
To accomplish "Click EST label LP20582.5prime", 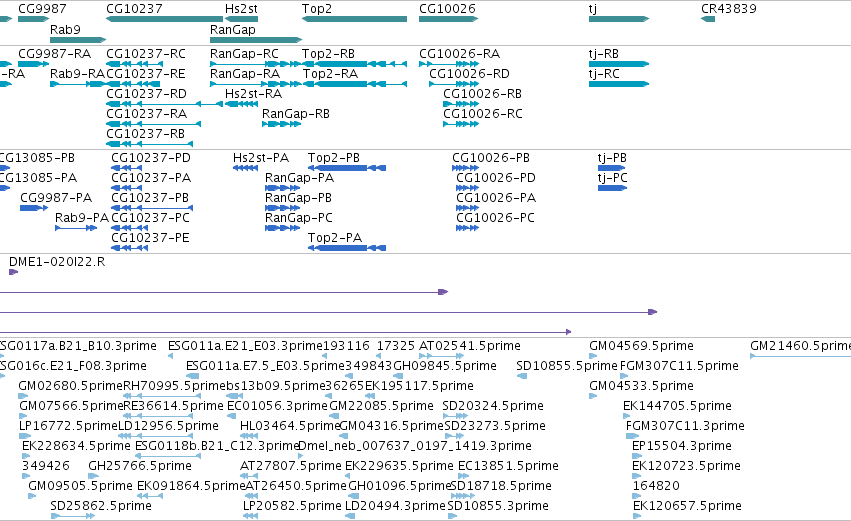I will (x=293, y=507).
